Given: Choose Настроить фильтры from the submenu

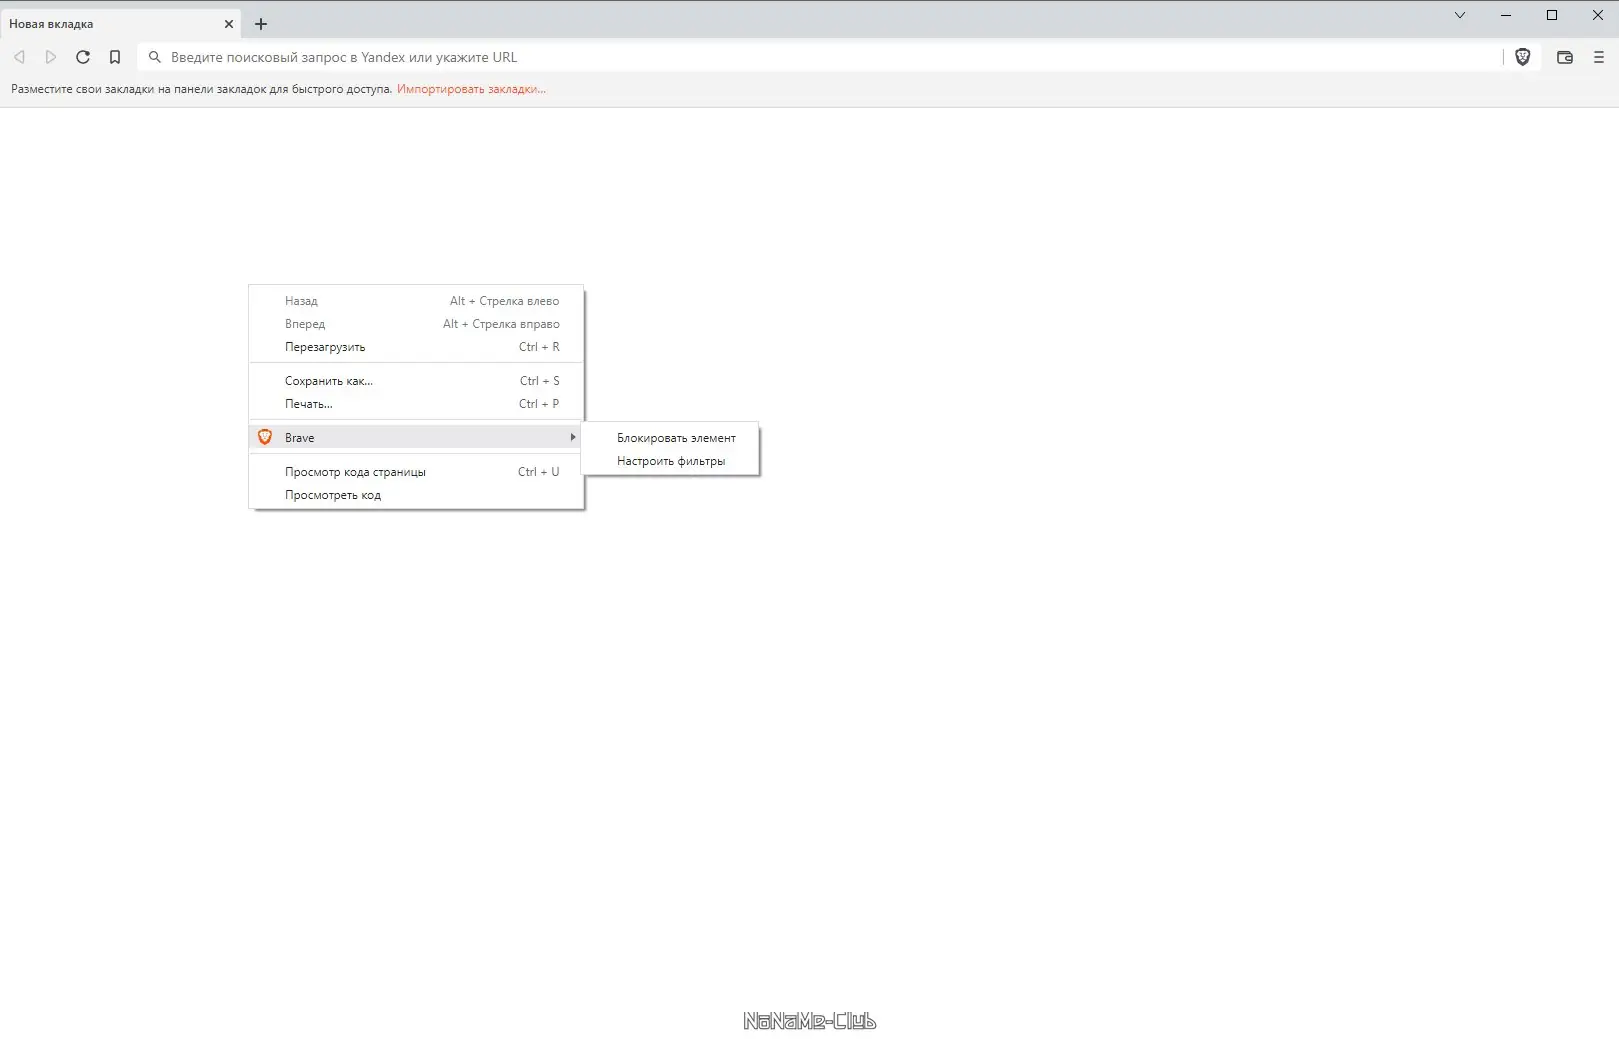Looking at the screenshot, I should coord(671,460).
